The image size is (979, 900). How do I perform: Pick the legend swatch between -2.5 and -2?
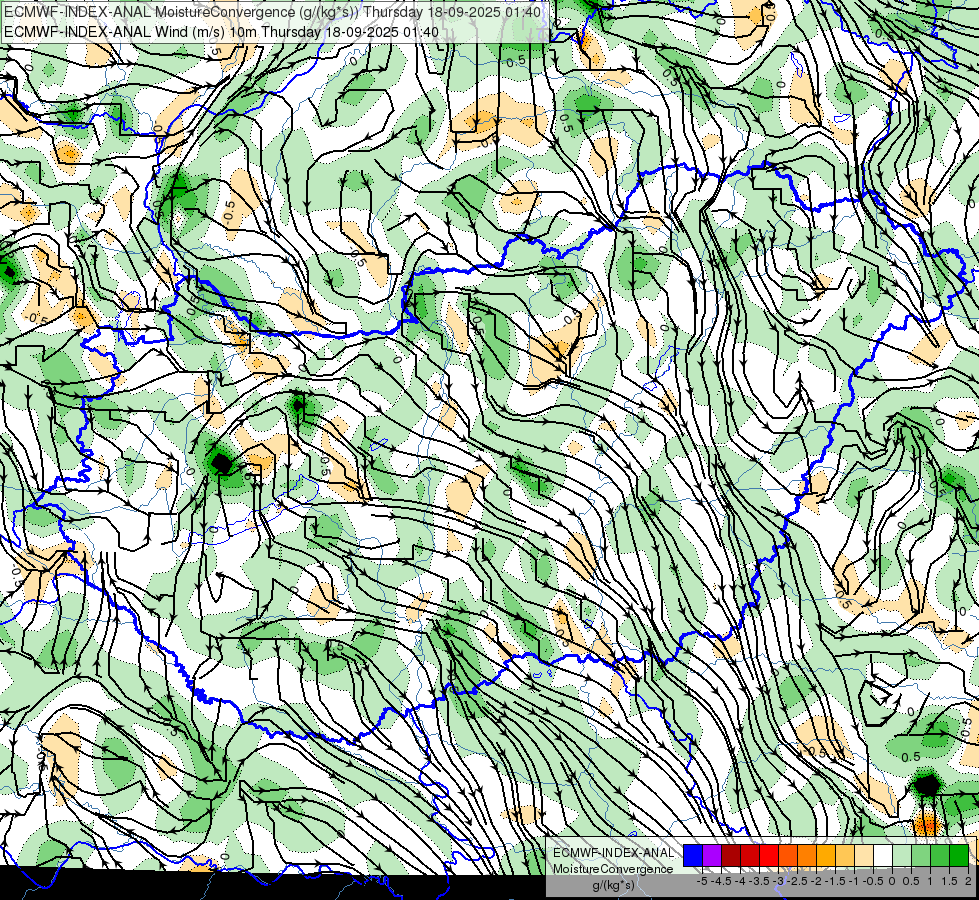coord(807,856)
